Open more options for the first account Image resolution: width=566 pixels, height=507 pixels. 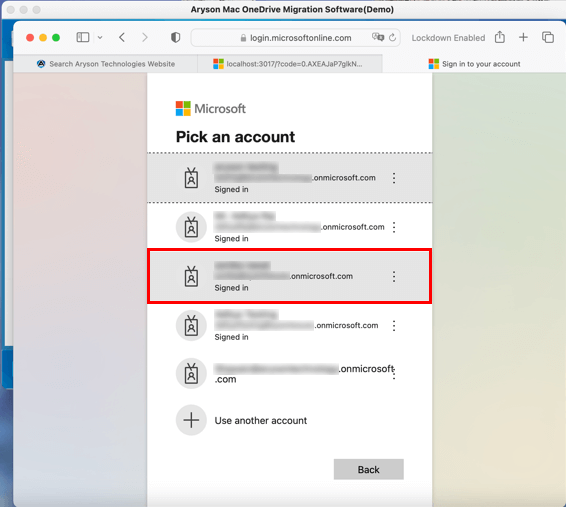coord(394,178)
